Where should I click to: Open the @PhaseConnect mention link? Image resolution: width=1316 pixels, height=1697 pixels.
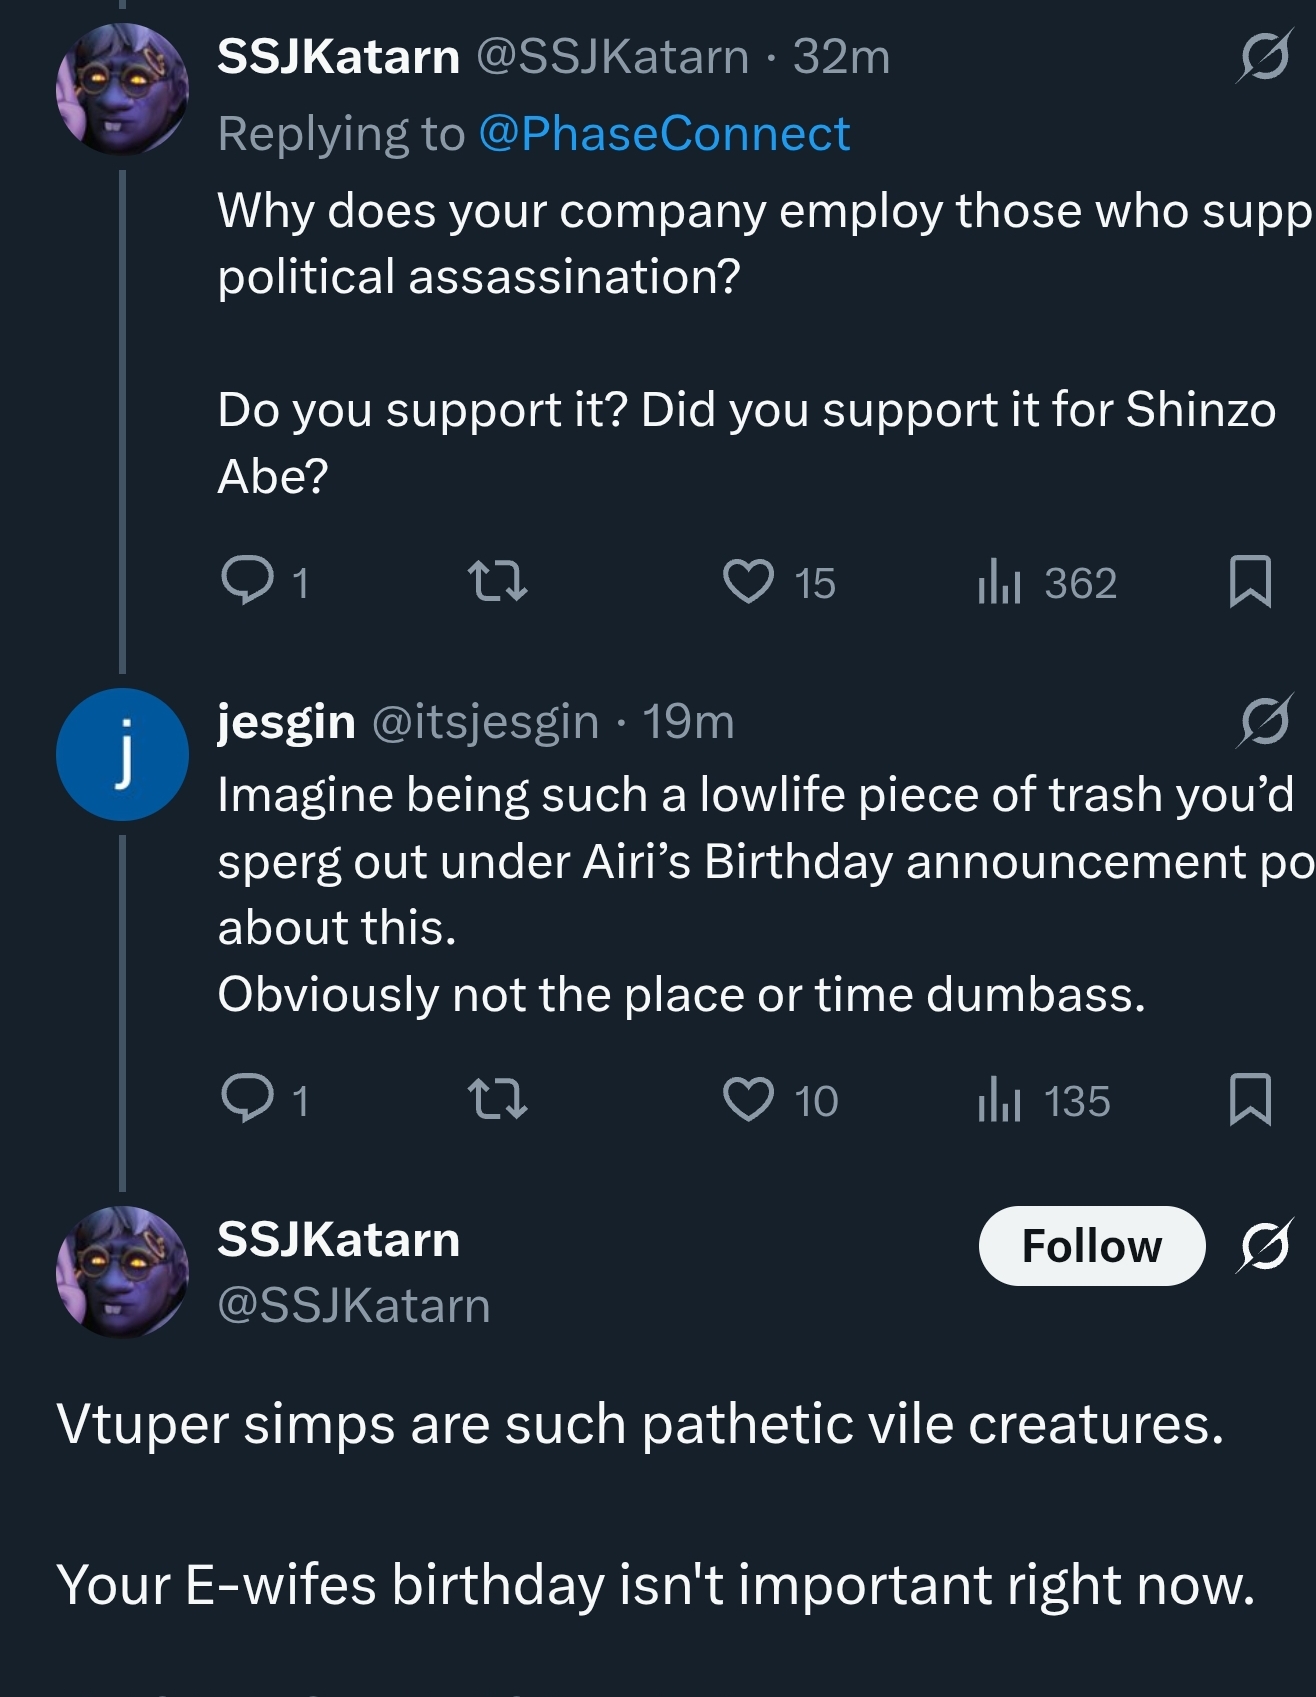tap(664, 134)
